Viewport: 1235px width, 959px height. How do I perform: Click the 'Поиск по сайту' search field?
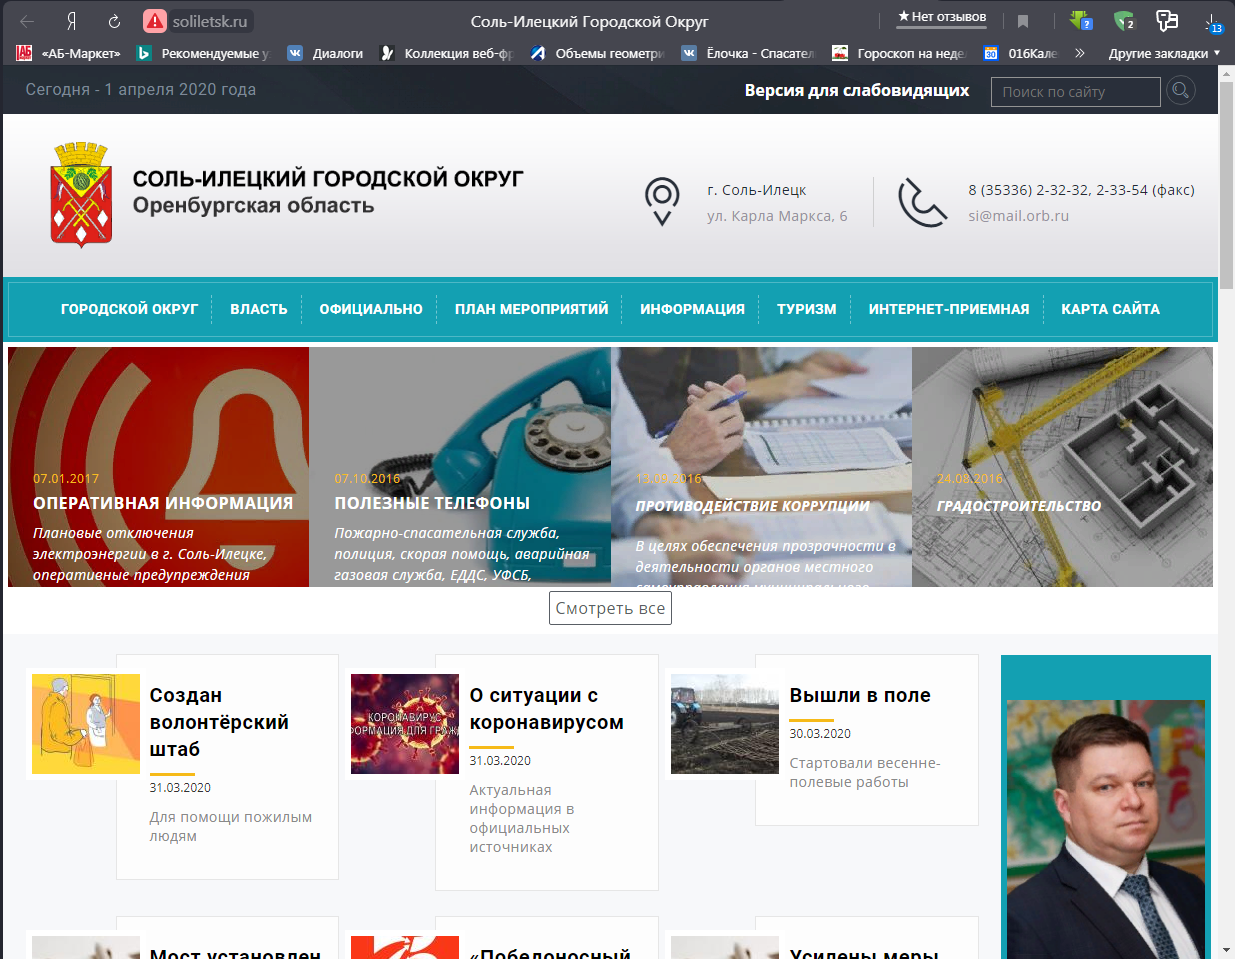click(1075, 92)
